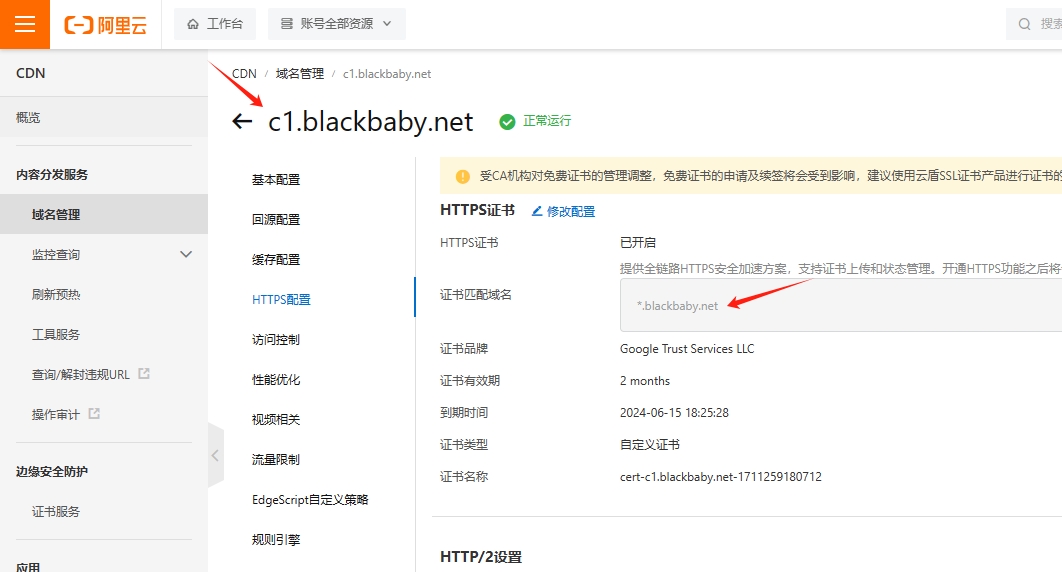
Task: Click the 2 months validity value
Action: coord(645,380)
